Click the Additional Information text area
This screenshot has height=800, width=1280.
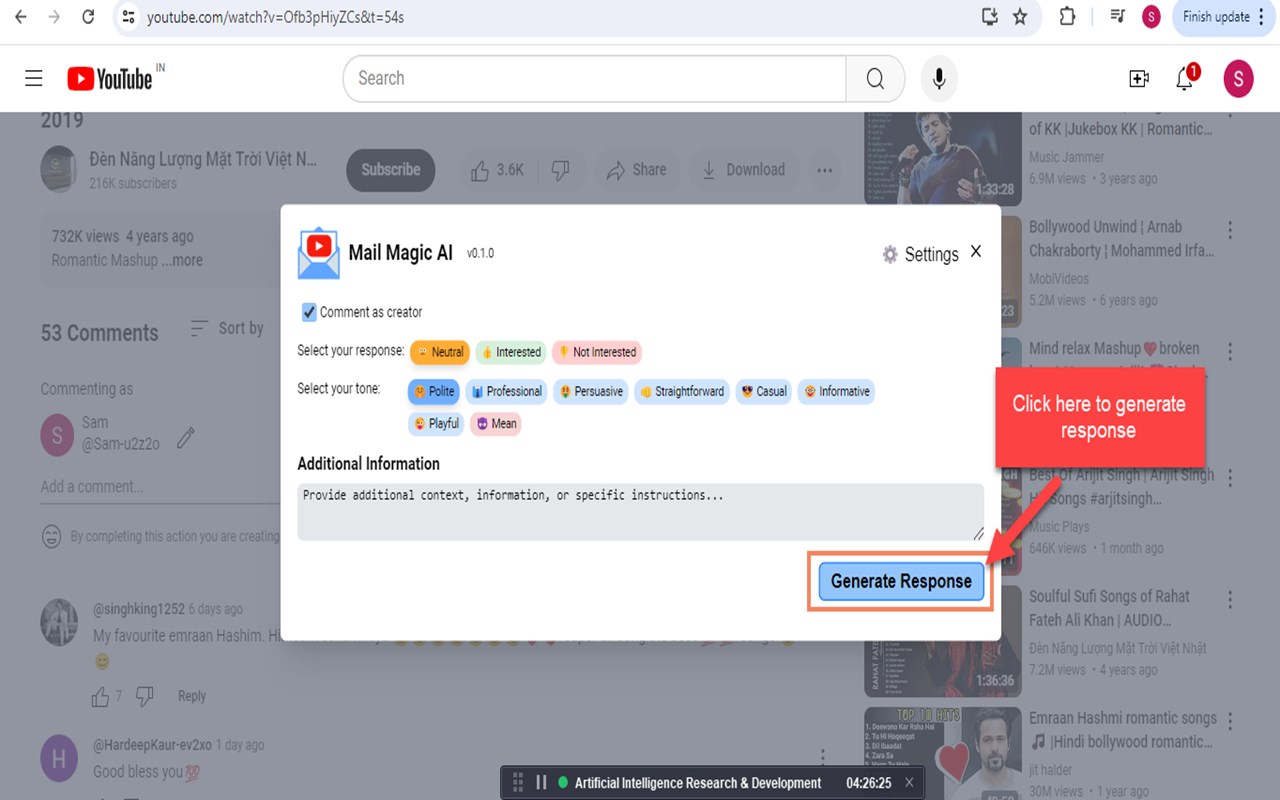point(641,512)
